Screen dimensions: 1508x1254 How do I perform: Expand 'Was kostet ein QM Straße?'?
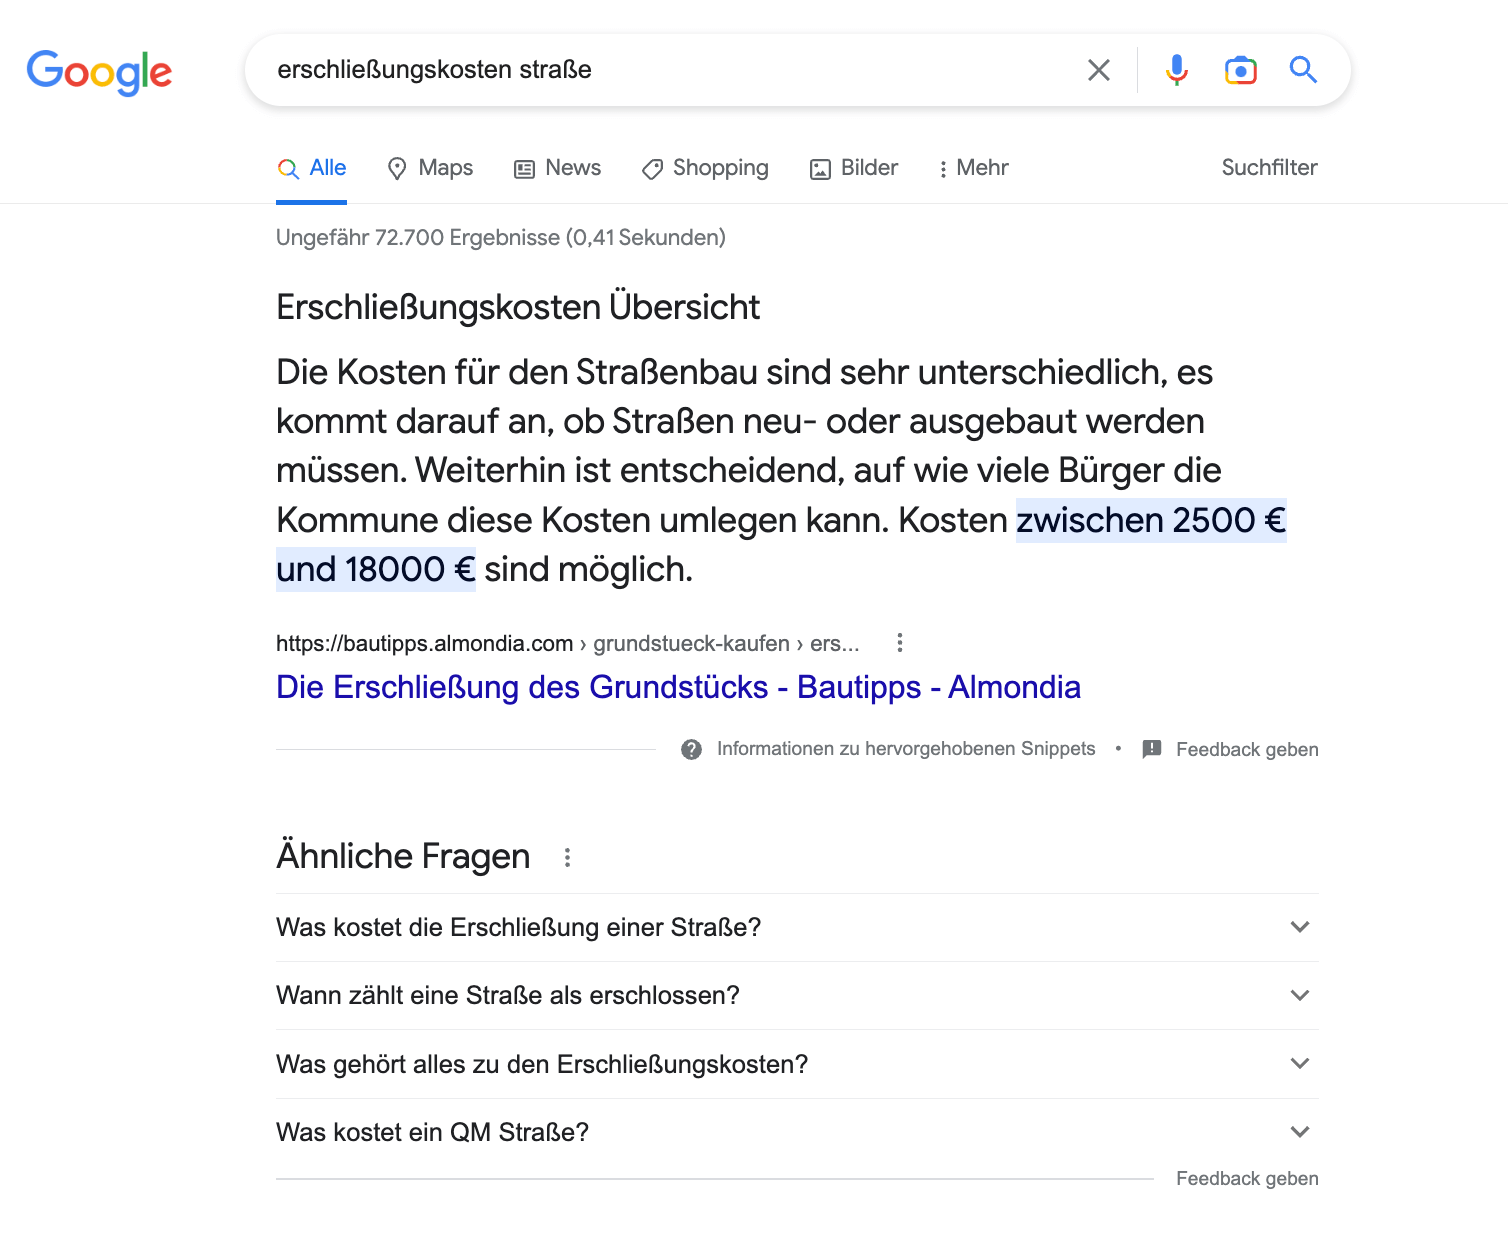pyautogui.click(x=798, y=1132)
